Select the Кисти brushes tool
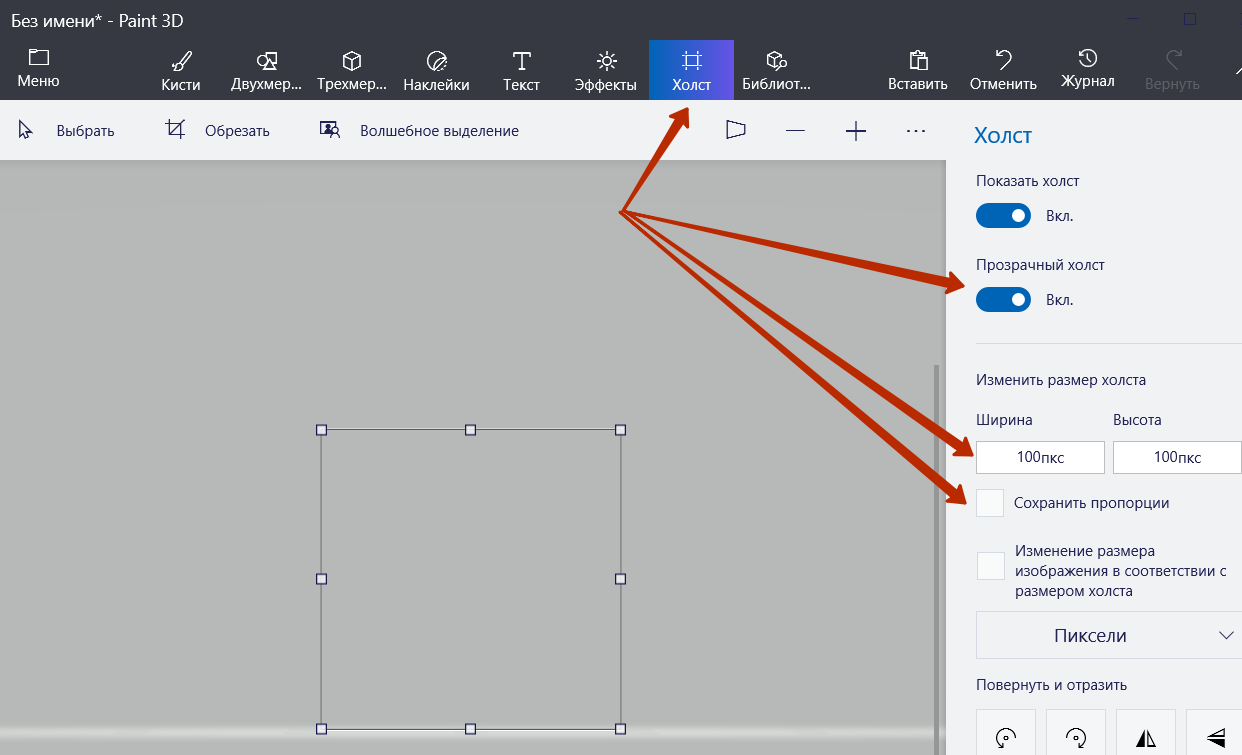The width and height of the screenshot is (1242, 755). pyautogui.click(x=181, y=70)
